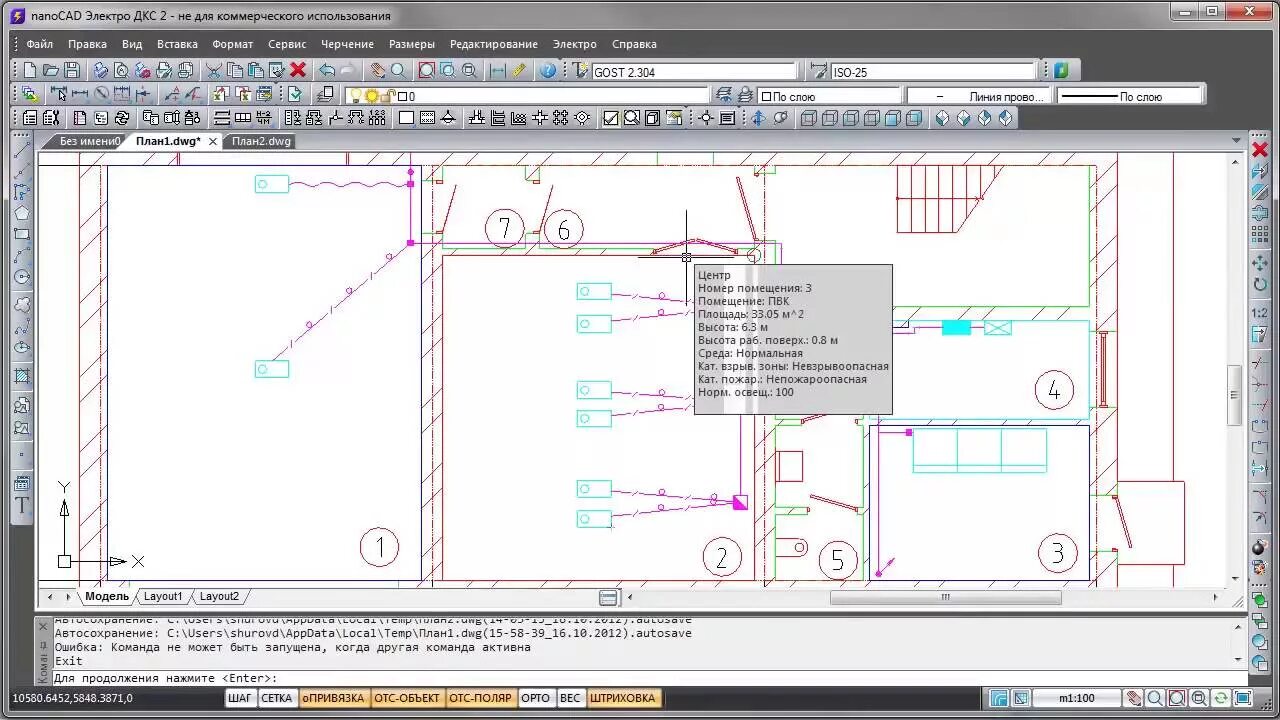
Task: Click the status bar pan hand icon
Action: tap(1134, 698)
